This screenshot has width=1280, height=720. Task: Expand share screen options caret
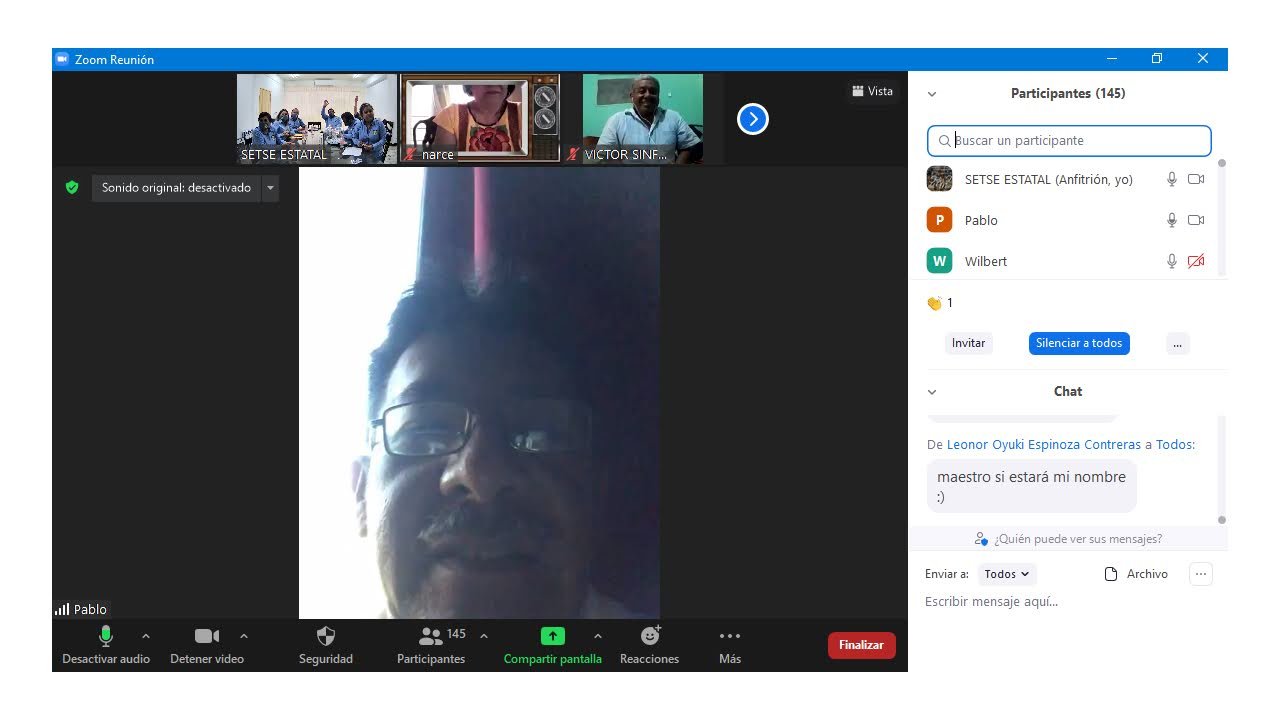598,636
